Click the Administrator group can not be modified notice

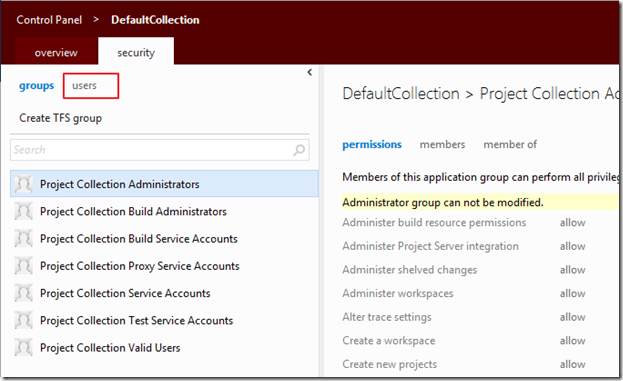click(x=443, y=203)
